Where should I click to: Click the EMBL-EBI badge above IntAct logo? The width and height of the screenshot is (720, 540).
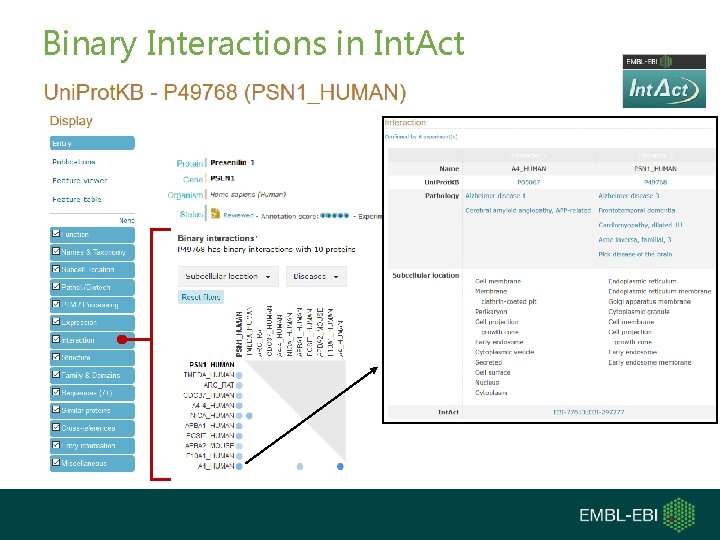(664, 62)
